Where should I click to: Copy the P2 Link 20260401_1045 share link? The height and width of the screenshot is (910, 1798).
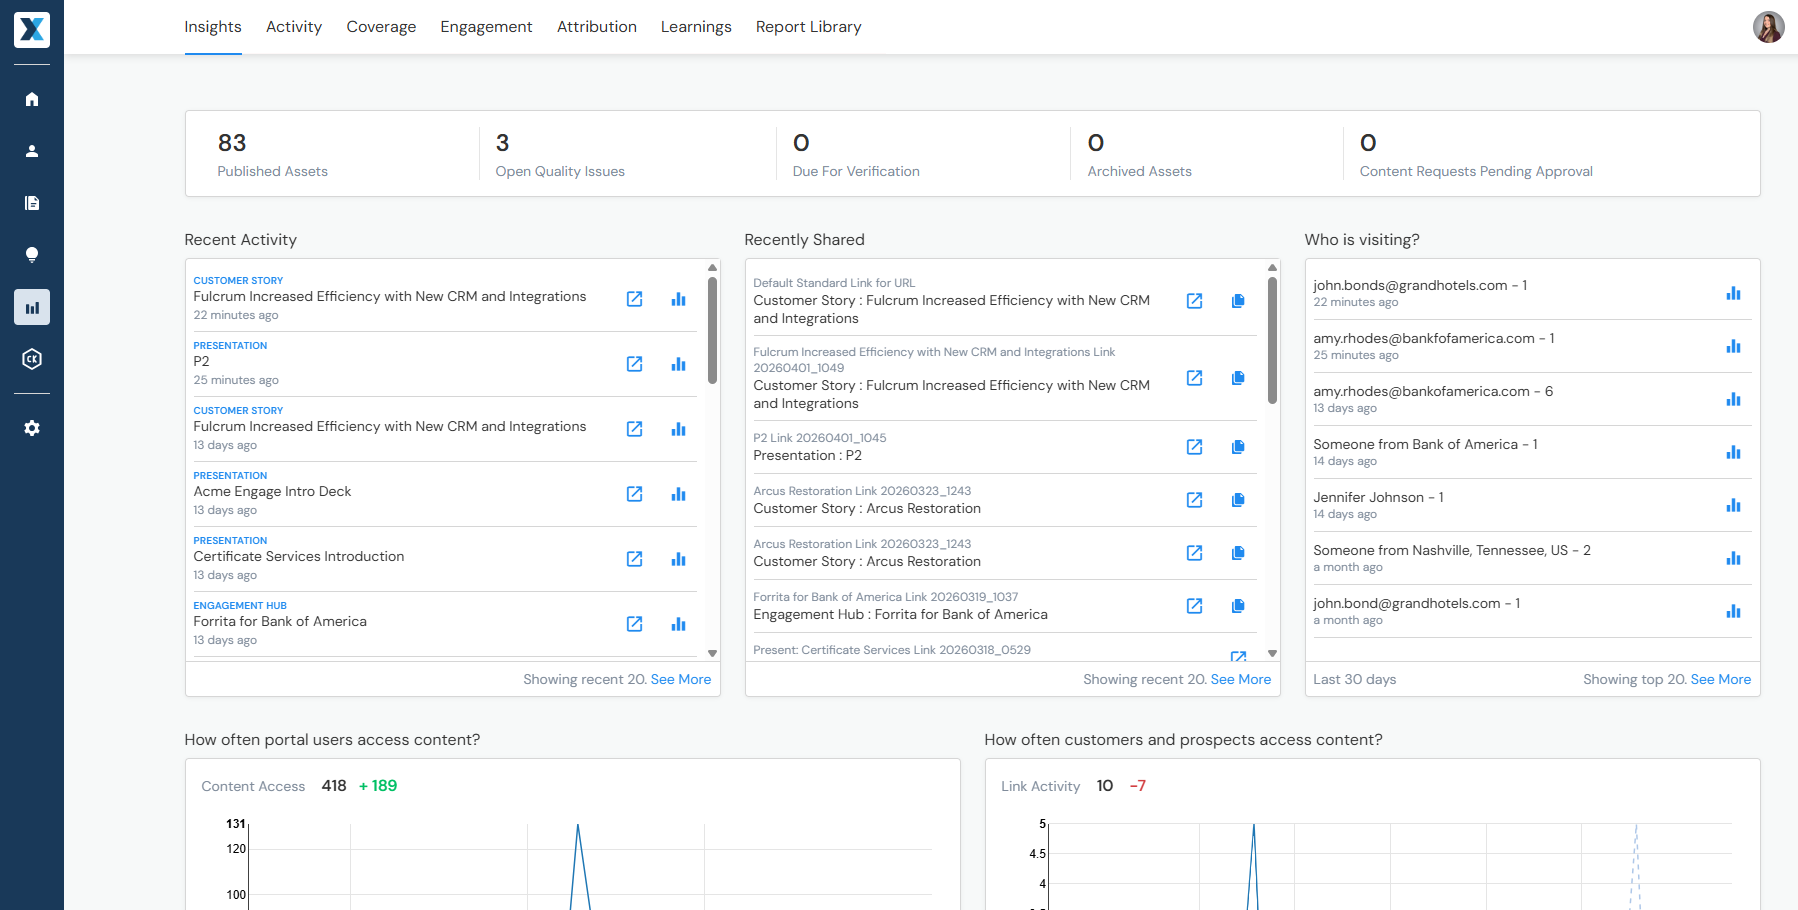pyautogui.click(x=1238, y=447)
